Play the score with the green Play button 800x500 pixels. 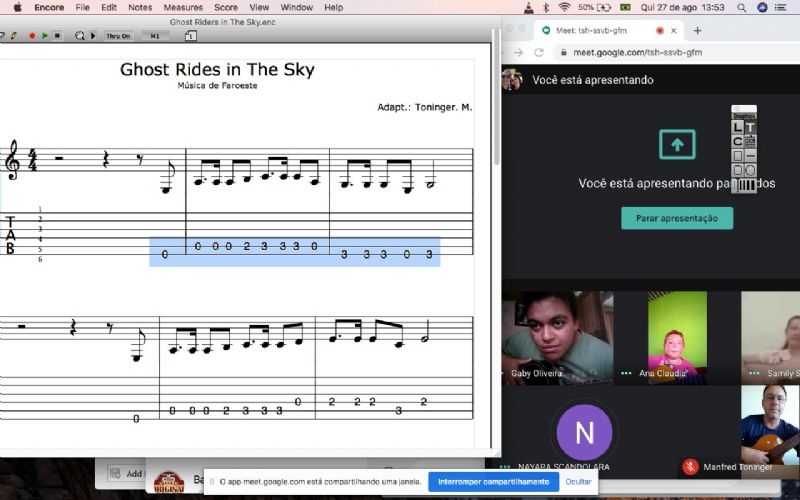click(45, 36)
